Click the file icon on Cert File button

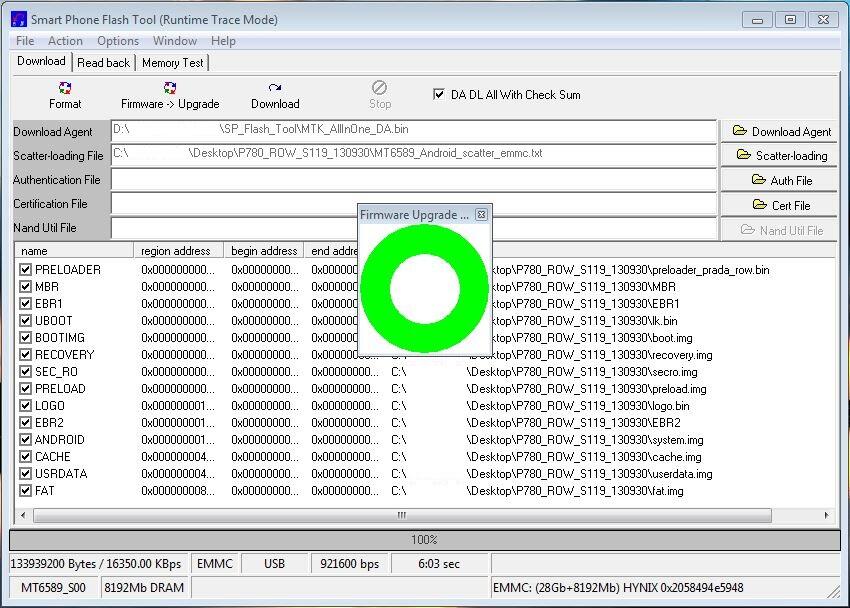pyautogui.click(x=761, y=204)
